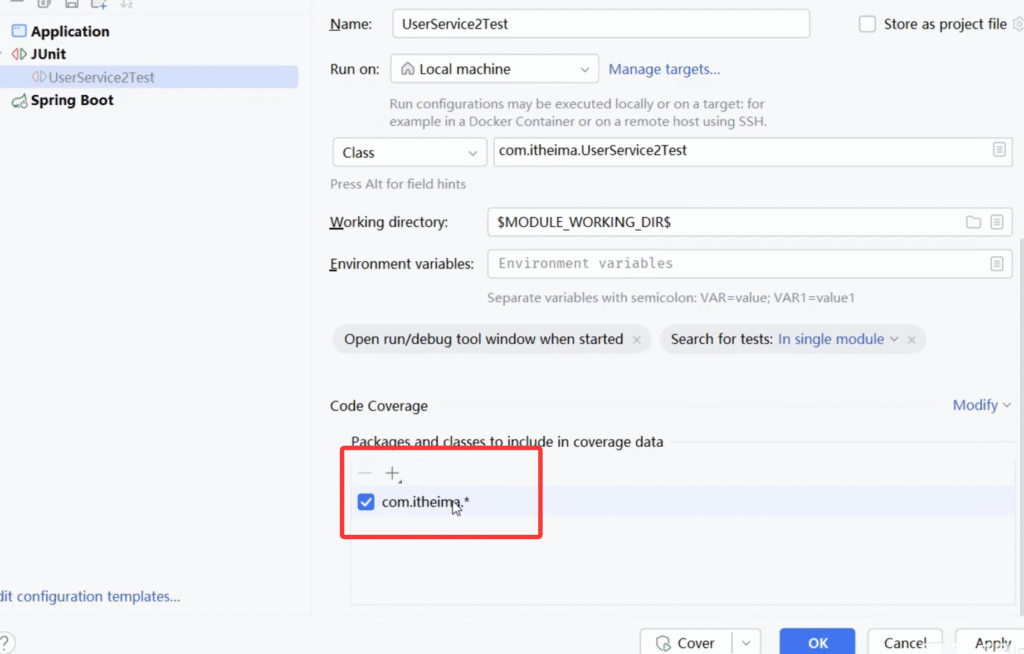Enable the Store as project file checkbox
1024x654 pixels.
click(867, 24)
